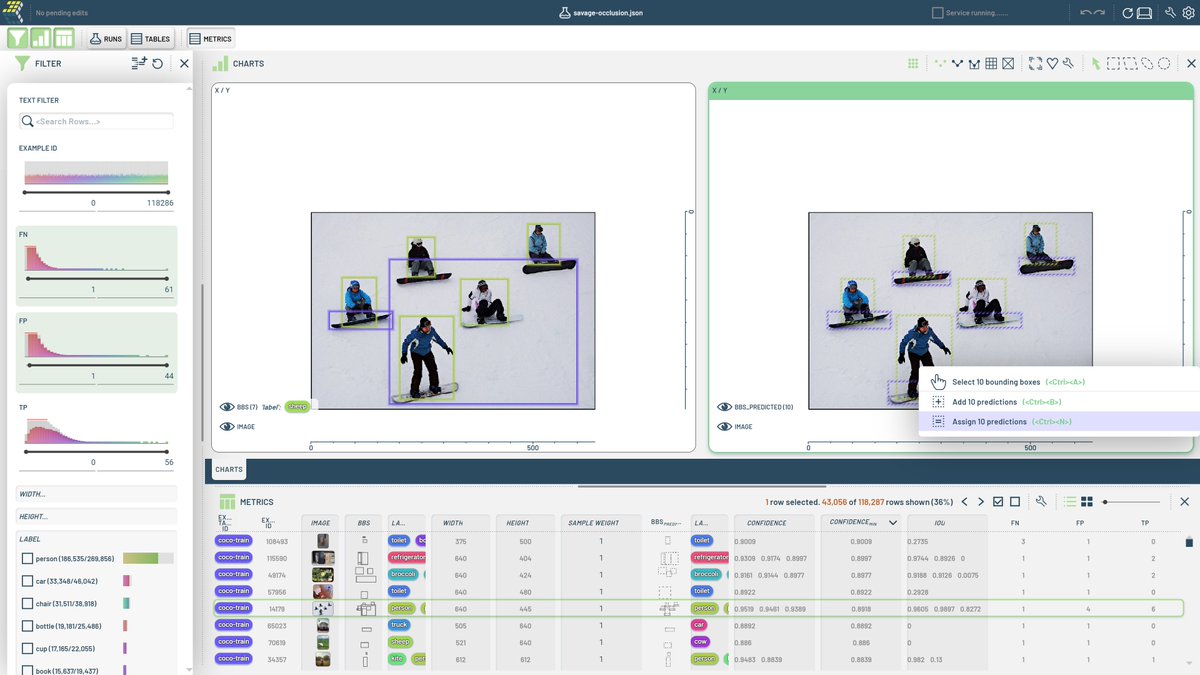Click the text filter search field

(96, 121)
